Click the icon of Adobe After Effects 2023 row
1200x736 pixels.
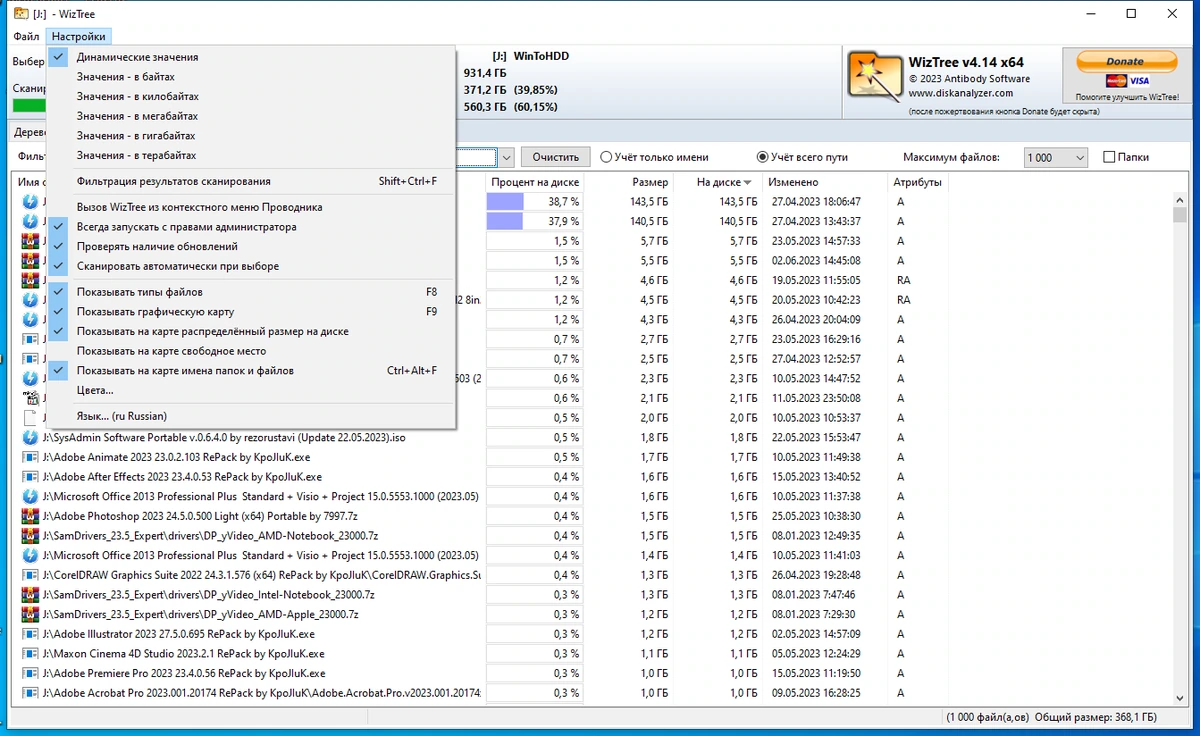coord(30,477)
